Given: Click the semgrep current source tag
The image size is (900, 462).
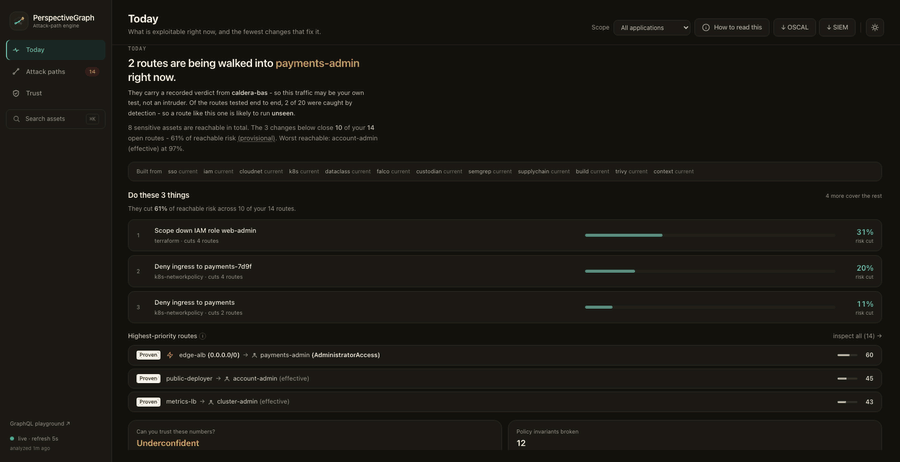Looking at the screenshot, I should point(490,172).
